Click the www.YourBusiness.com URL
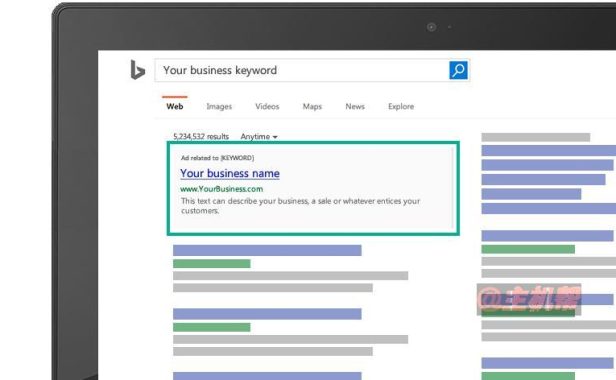 coord(222,189)
